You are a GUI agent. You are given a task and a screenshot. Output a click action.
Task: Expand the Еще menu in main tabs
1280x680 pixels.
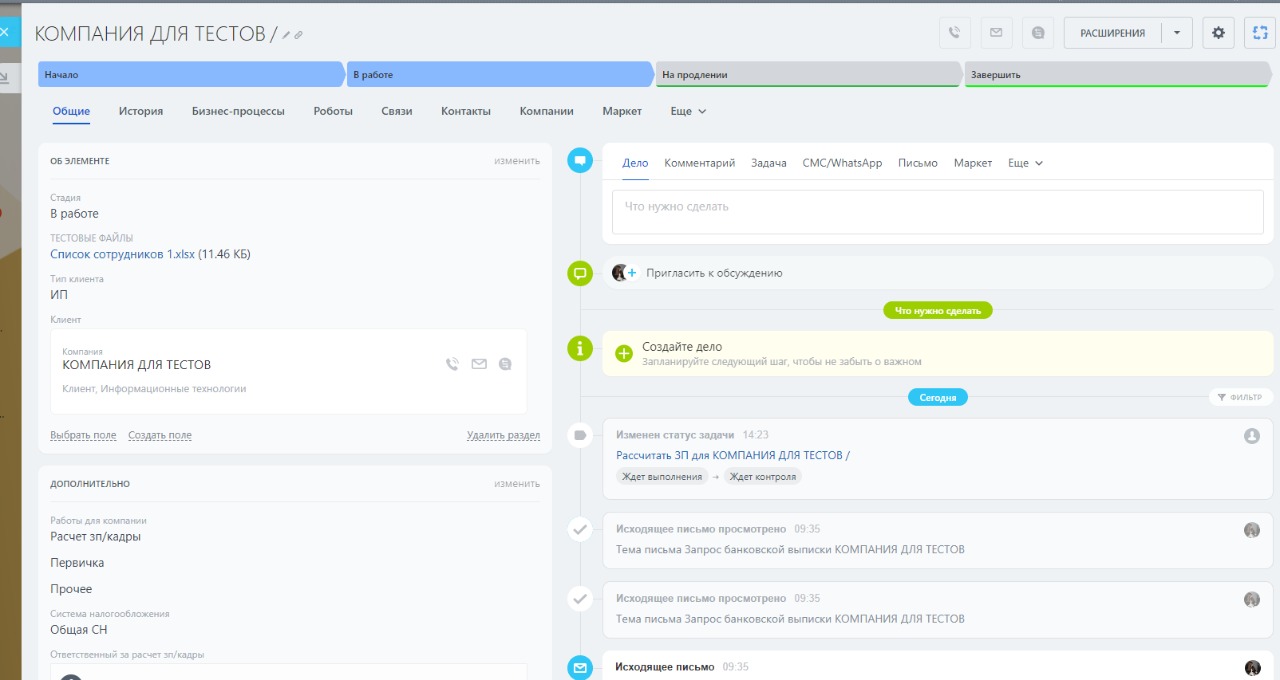(688, 111)
